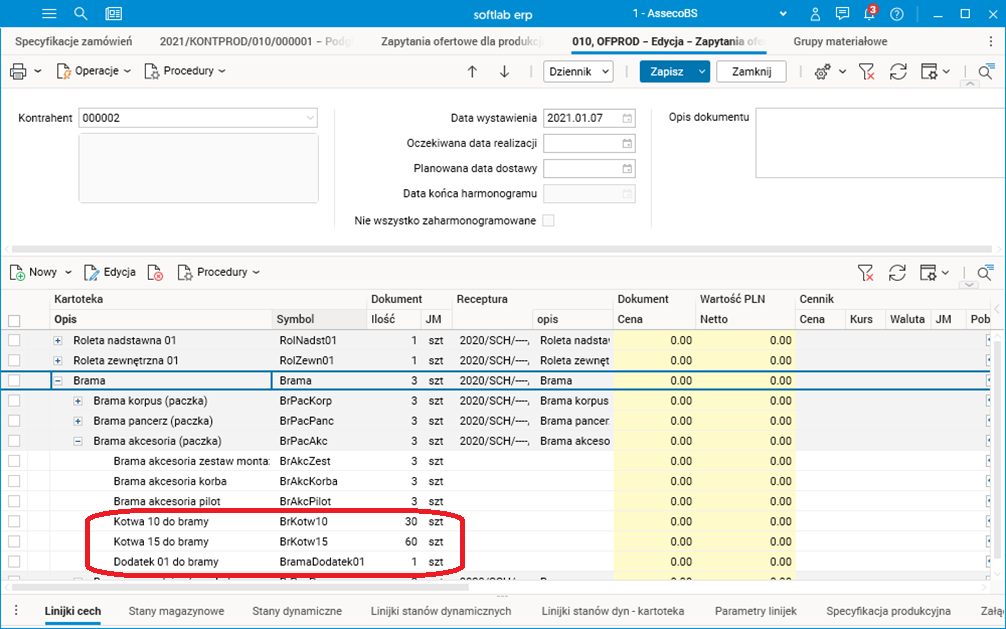1006x629 pixels.
Task: Collapse the Brama node
Action: (x=58, y=381)
